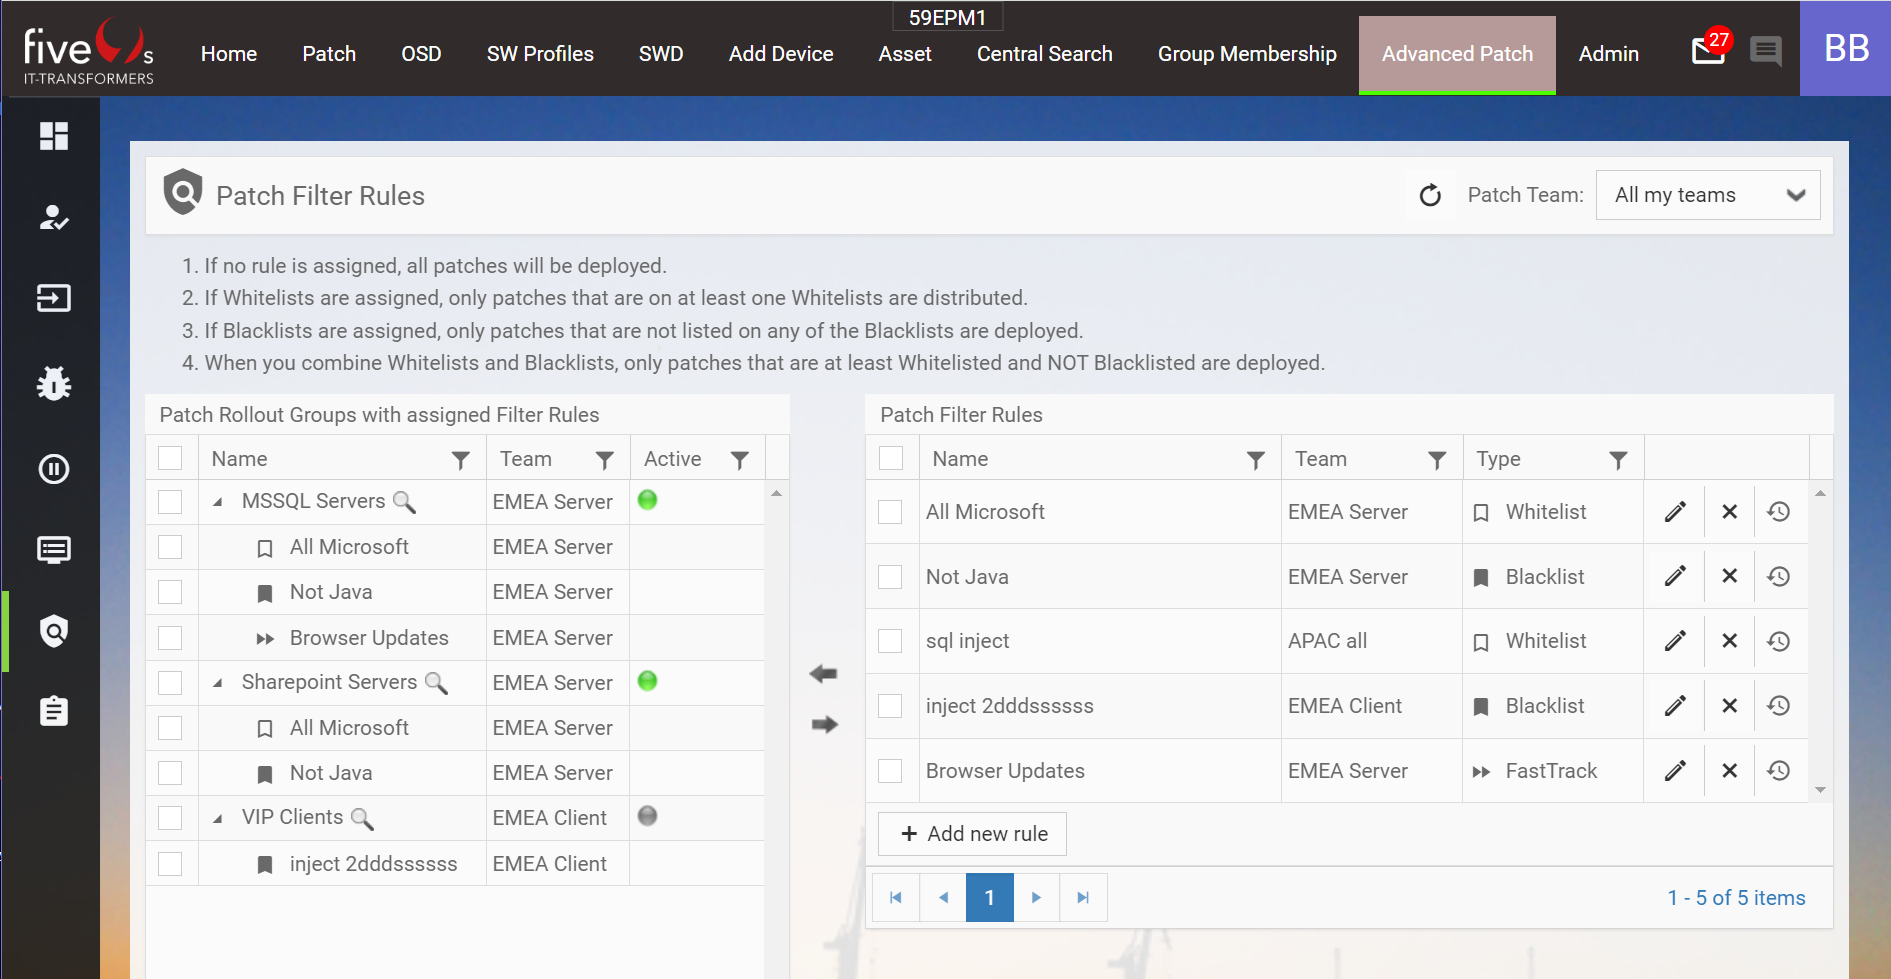Viewport: 1891px width, 979px height.
Task: Click the left arrow assign icon
Action: (824, 674)
